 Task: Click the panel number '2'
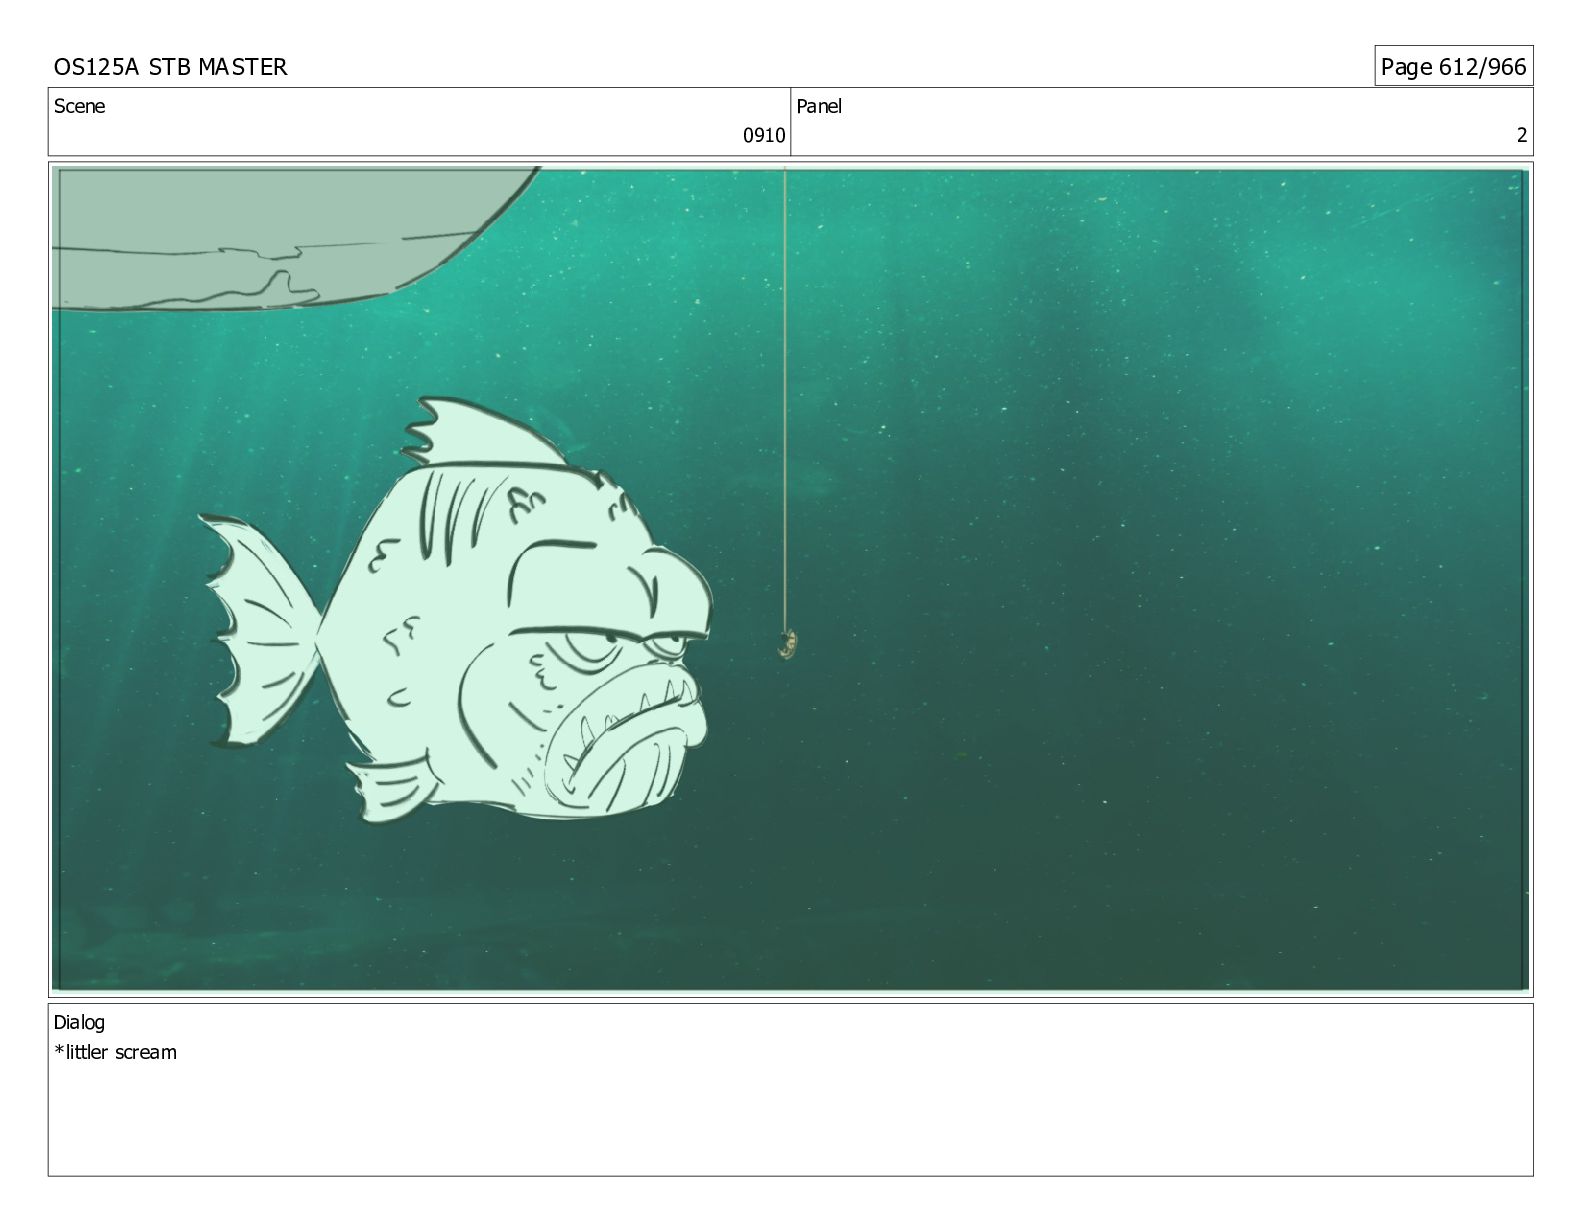pos(1522,136)
